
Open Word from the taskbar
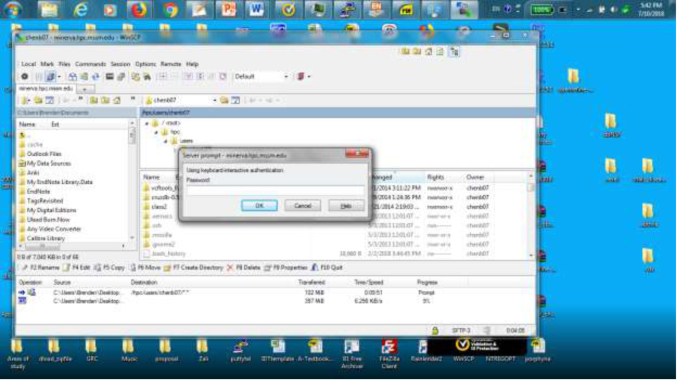pyautogui.click(x=256, y=9)
